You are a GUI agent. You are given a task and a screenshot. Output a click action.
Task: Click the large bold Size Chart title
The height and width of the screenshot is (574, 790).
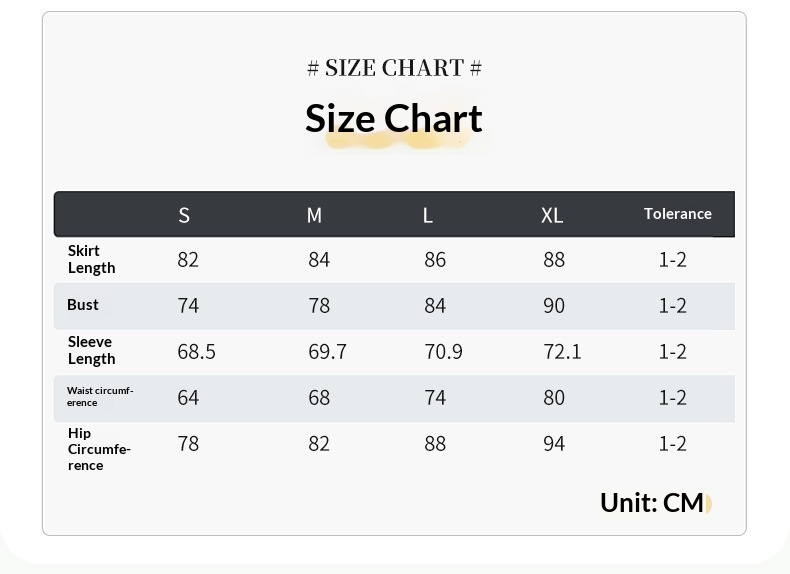[x=394, y=118]
